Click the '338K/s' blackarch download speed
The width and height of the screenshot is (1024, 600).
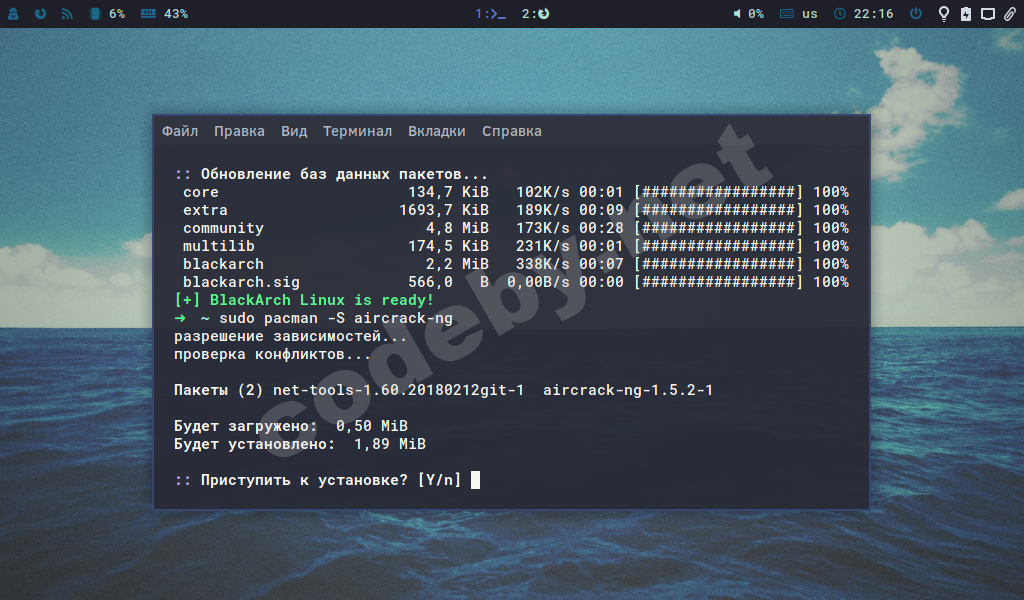click(x=543, y=264)
